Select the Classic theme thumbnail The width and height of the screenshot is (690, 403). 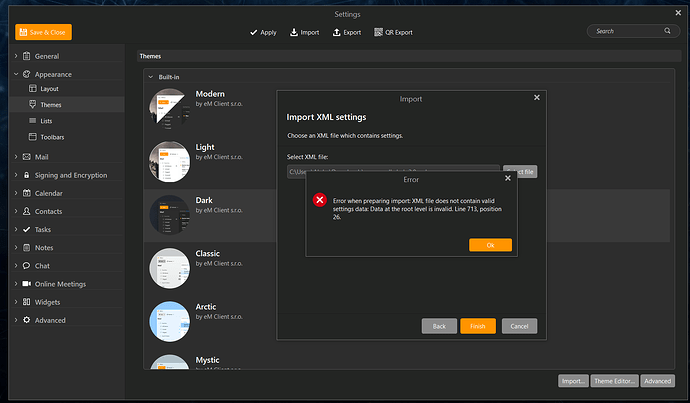pyautogui.click(x=169, y=268)
